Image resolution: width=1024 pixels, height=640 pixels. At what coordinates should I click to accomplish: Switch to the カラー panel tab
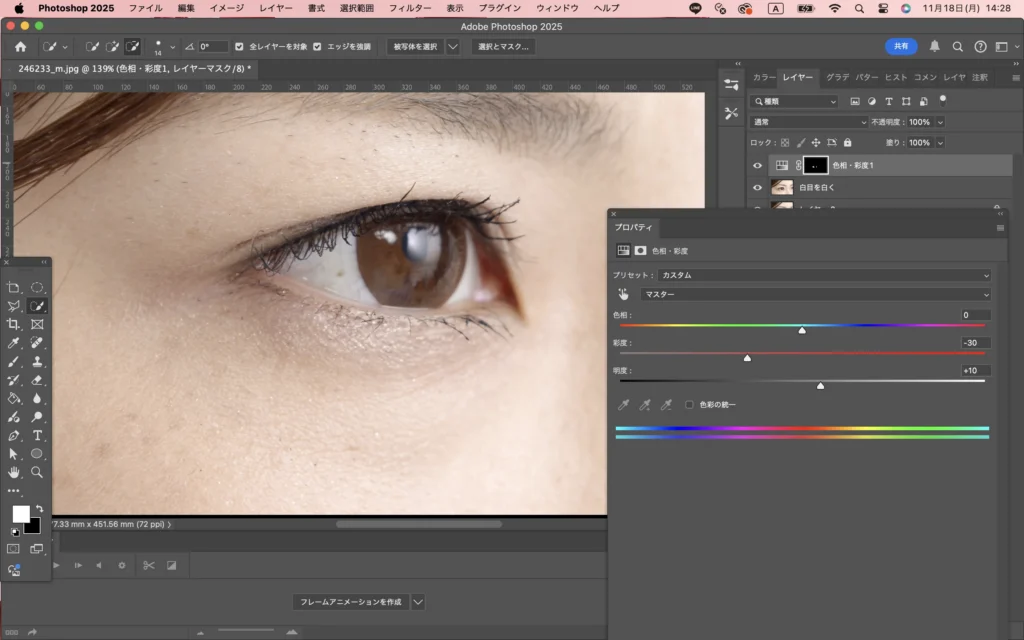pos(763,77)
